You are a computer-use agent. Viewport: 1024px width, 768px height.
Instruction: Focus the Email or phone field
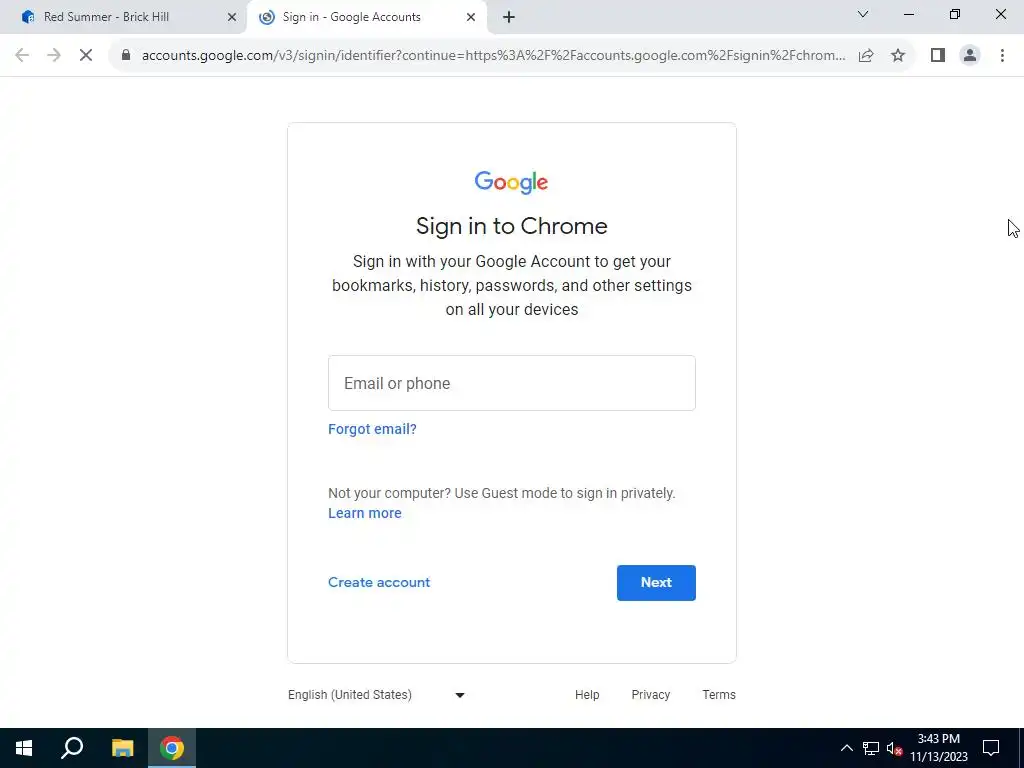pyautogui.click(x=511, y=383)
